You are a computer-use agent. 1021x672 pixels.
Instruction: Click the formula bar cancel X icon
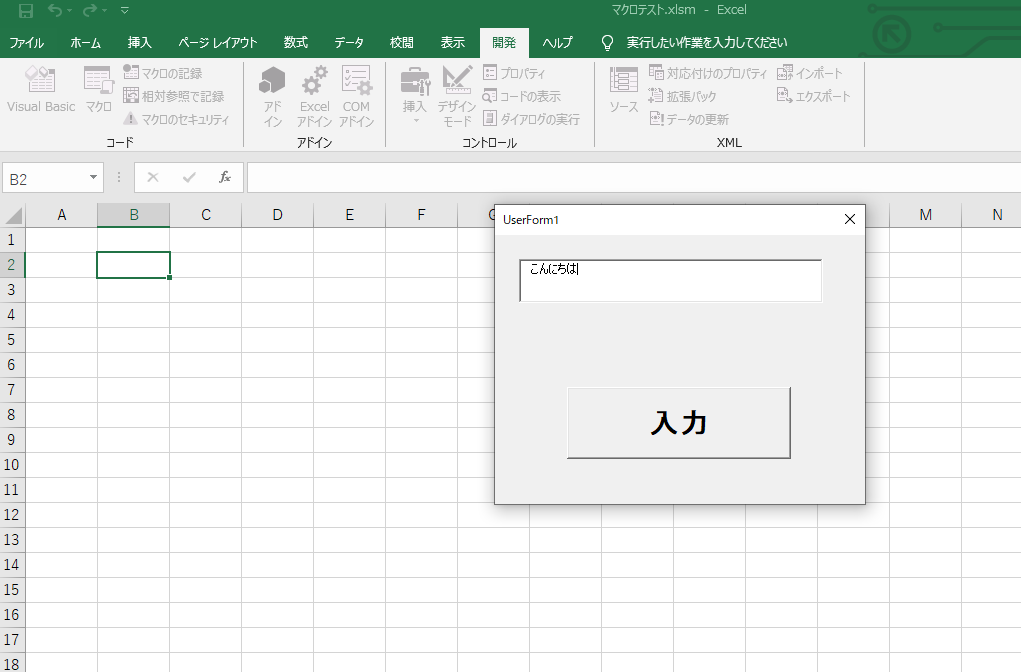click(x=153, y=177)
